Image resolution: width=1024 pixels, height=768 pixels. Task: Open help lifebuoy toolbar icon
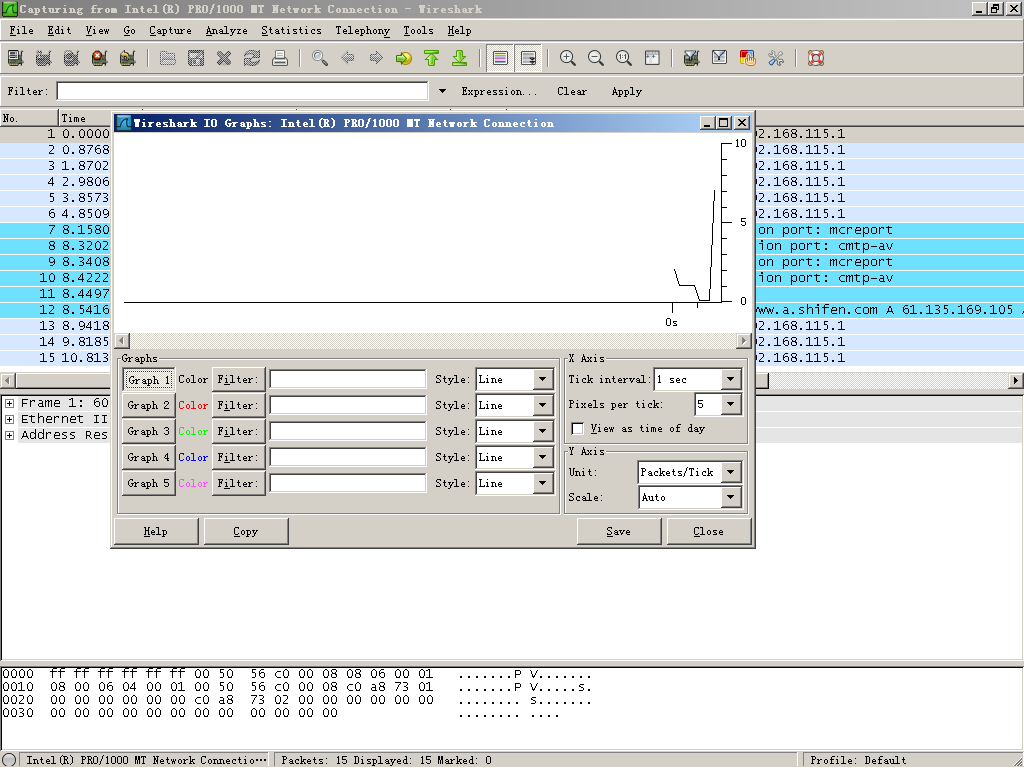coord(816,58)
